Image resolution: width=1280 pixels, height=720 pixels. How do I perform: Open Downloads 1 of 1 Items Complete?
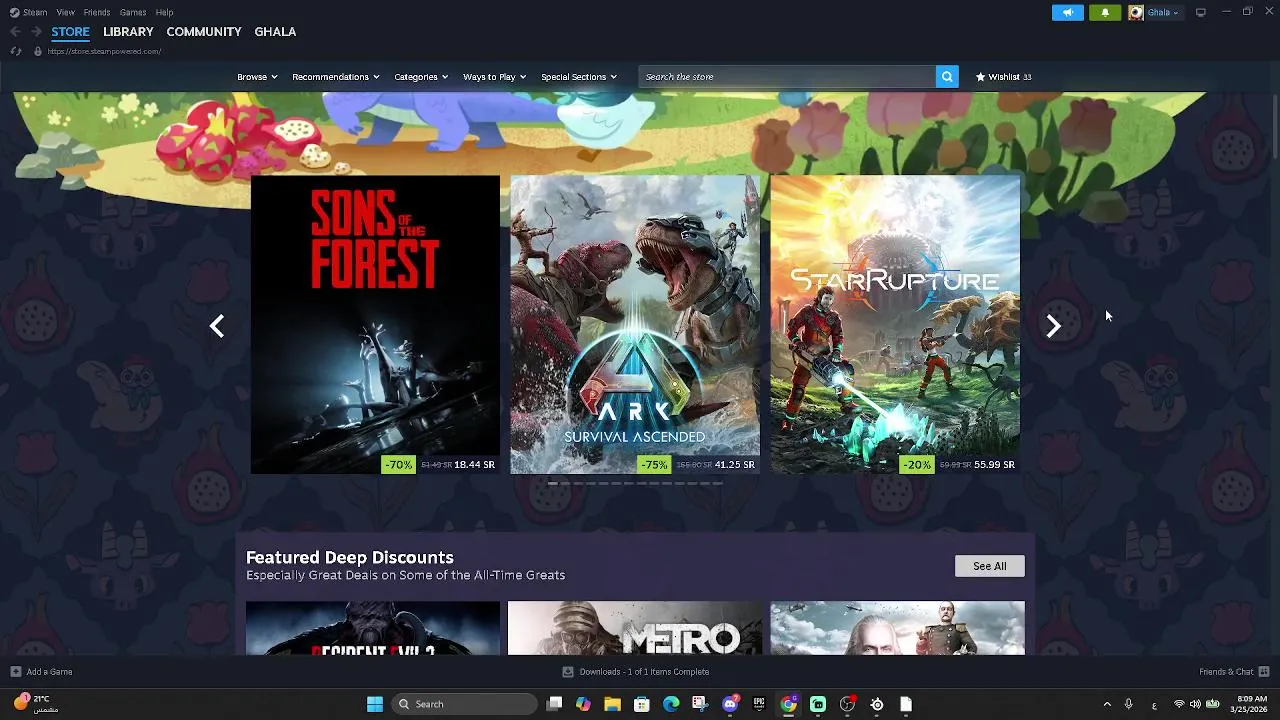pyautogui.click(x=644, y=672)
